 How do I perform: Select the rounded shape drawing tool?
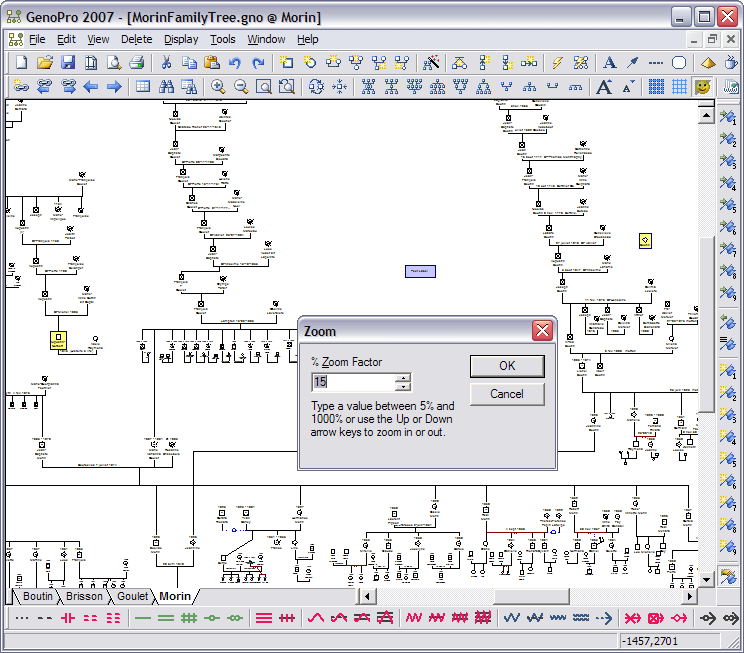(679, 62)
